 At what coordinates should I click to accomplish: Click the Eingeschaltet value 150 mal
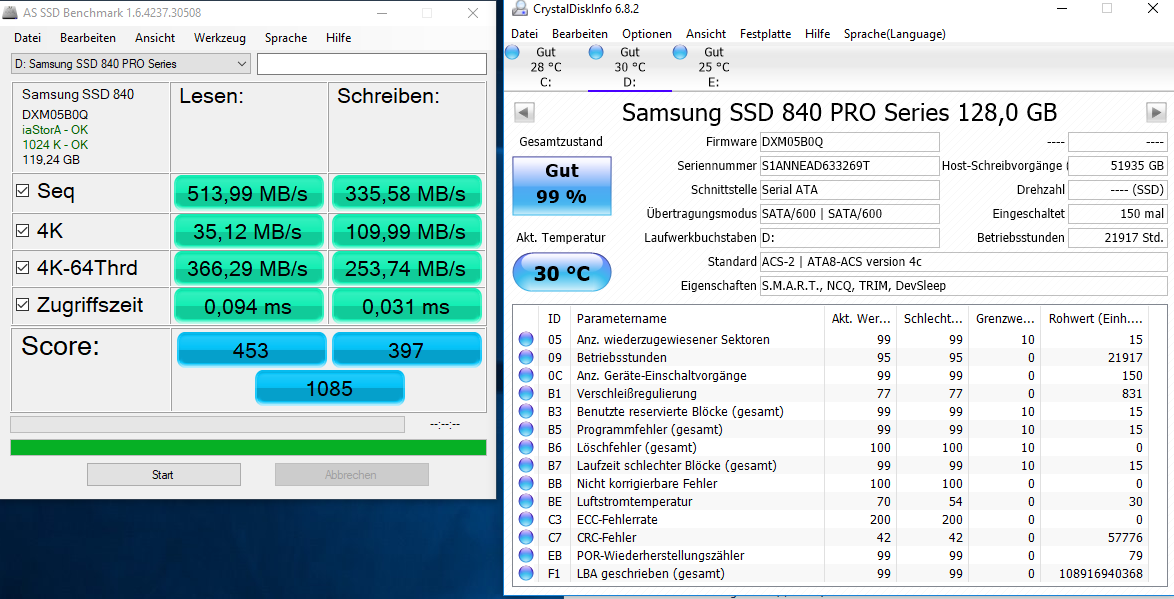[x=1118, y=213]
